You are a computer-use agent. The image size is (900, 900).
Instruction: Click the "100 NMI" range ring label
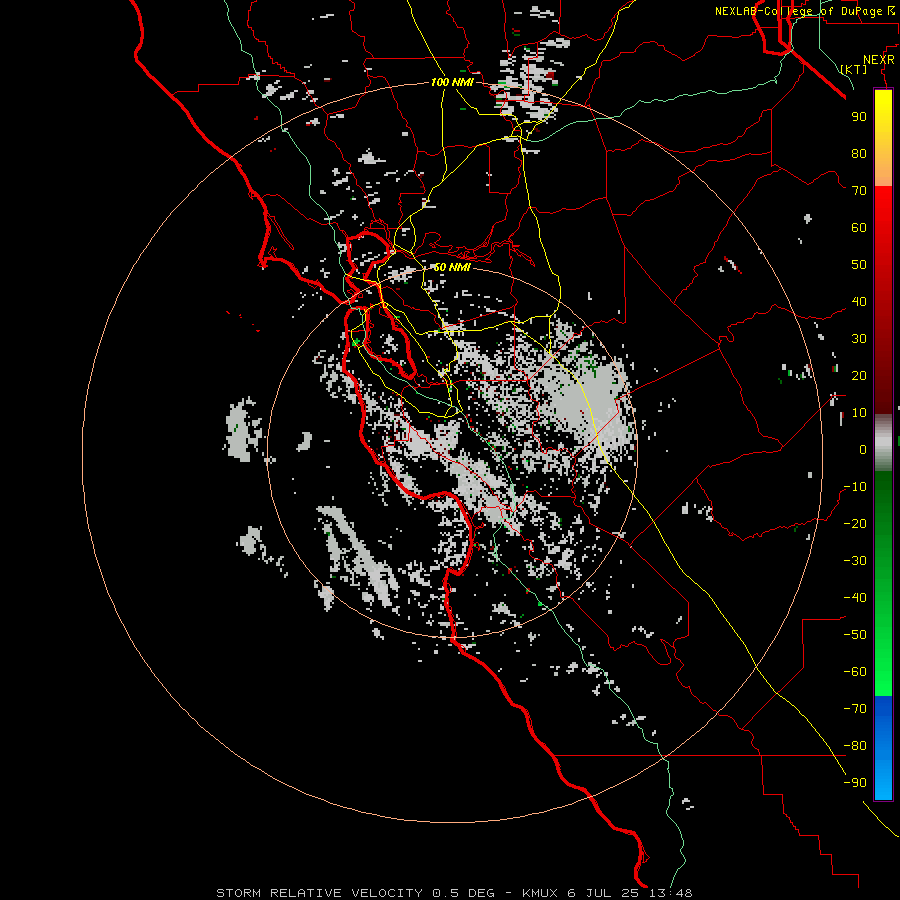coord(452,82)
